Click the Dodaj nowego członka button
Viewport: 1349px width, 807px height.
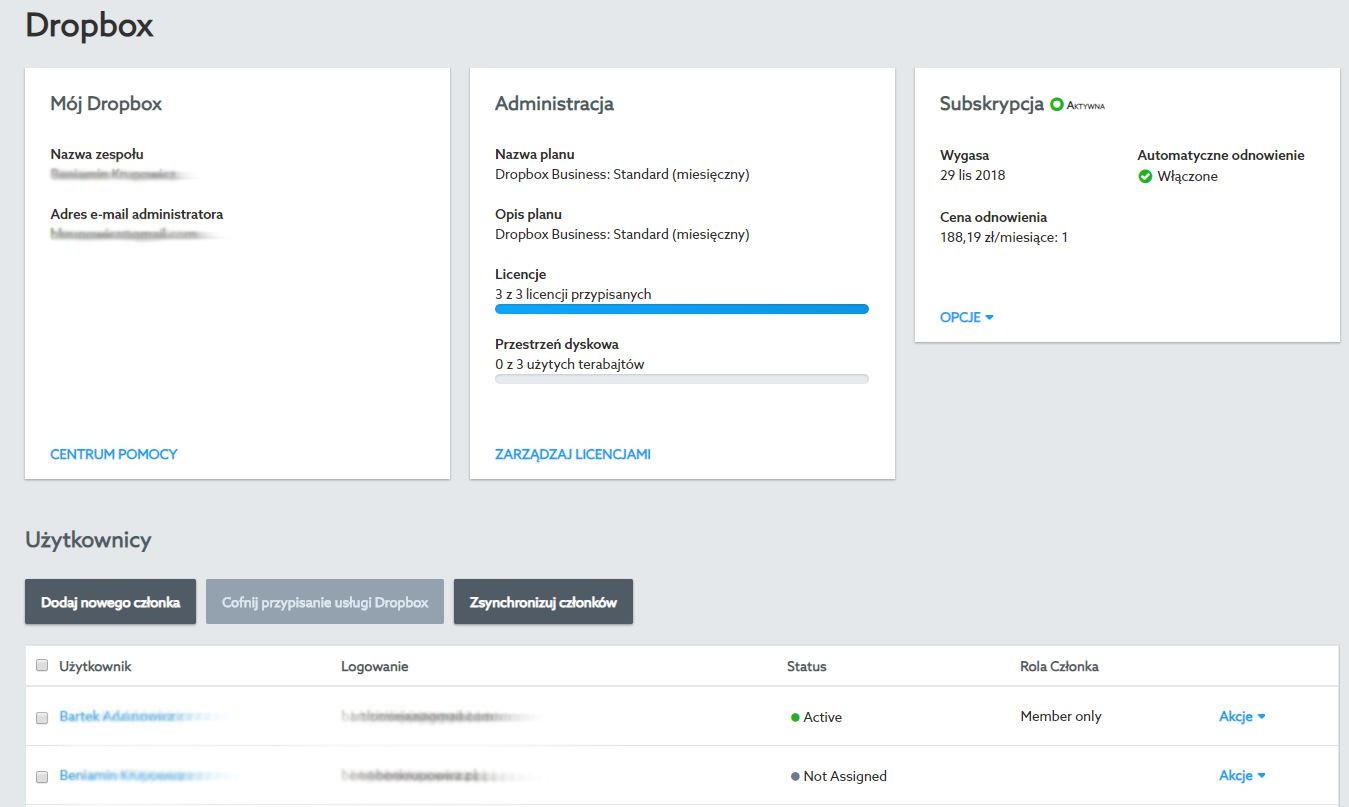[x=110, y=602]
